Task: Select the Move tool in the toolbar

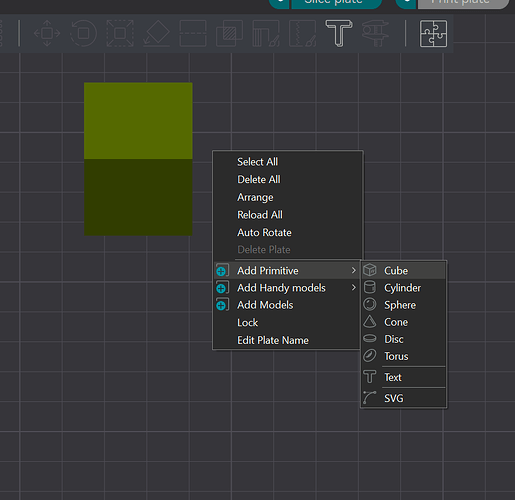Action: (47, 33)
